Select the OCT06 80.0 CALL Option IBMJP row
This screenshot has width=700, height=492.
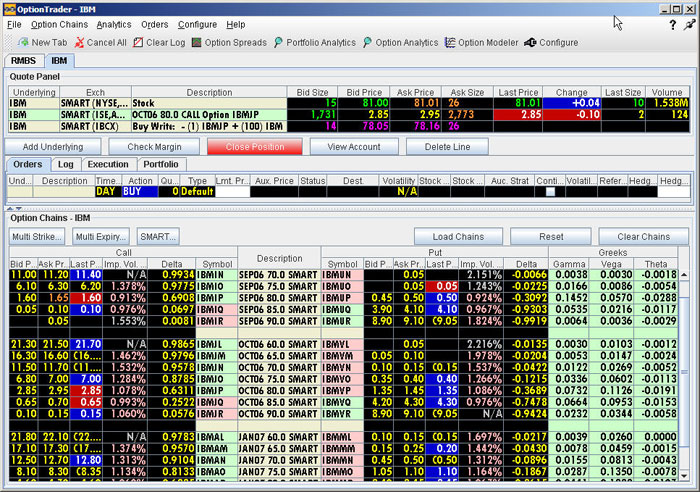coord(349,115)
